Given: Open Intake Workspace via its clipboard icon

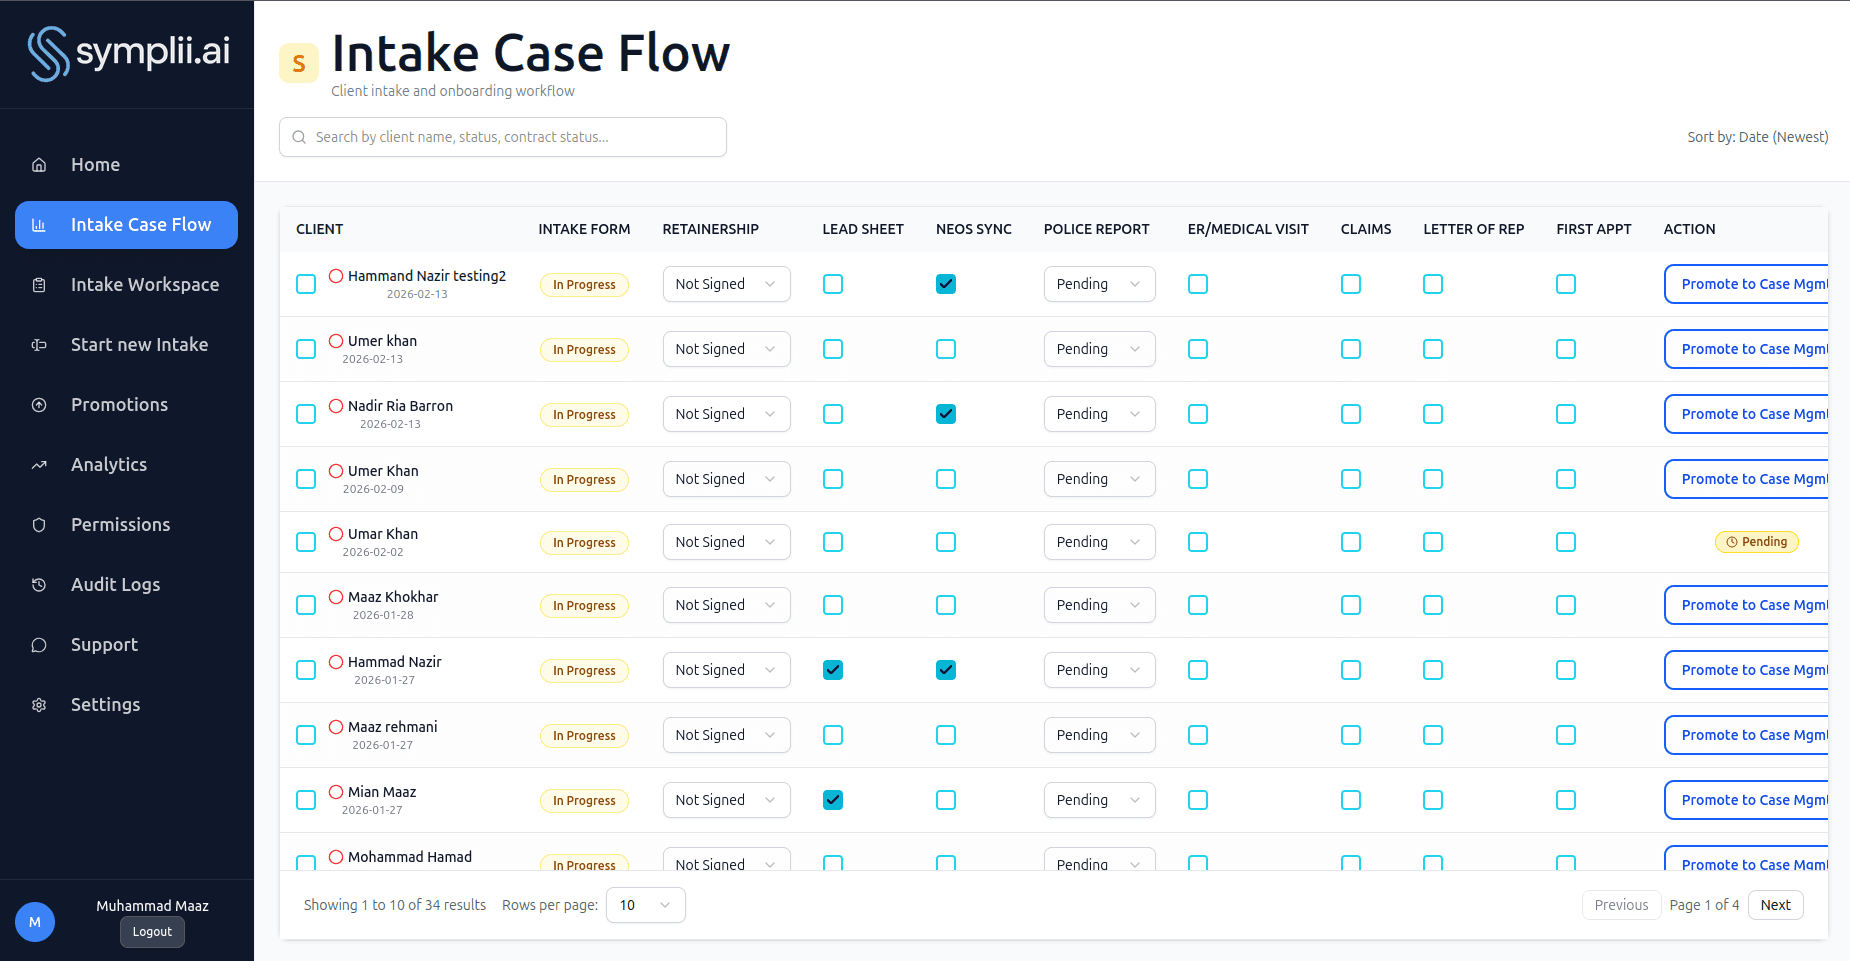Looking at the screenshot, I should coord(39,284).
